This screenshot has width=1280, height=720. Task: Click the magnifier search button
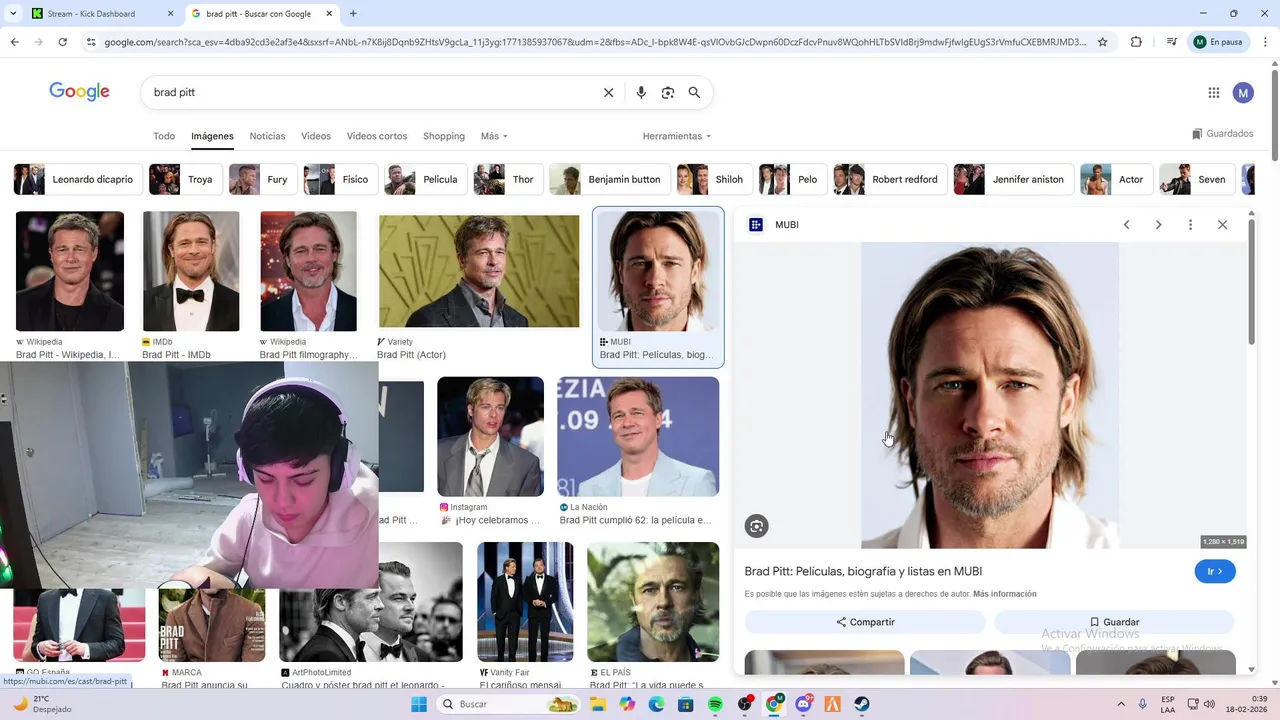(x=694, y=92)
